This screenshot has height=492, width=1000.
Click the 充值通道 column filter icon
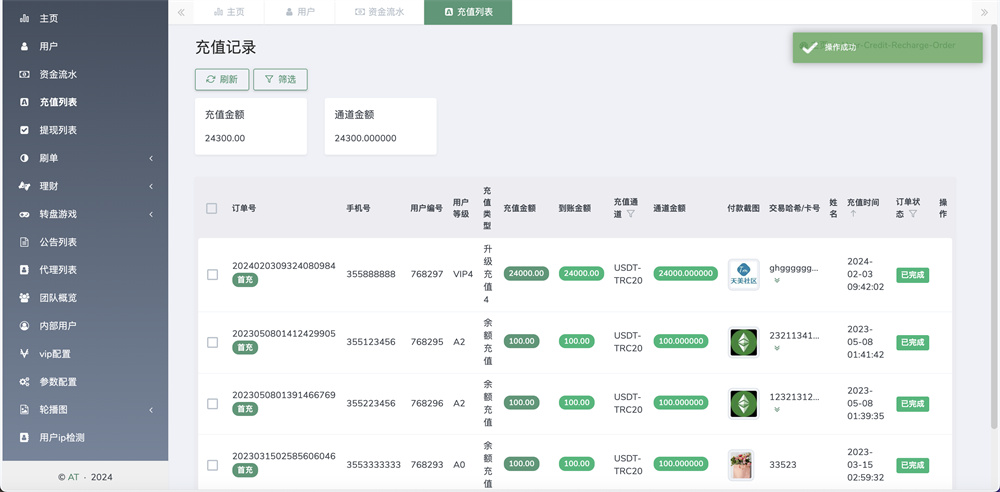[630, 214]
